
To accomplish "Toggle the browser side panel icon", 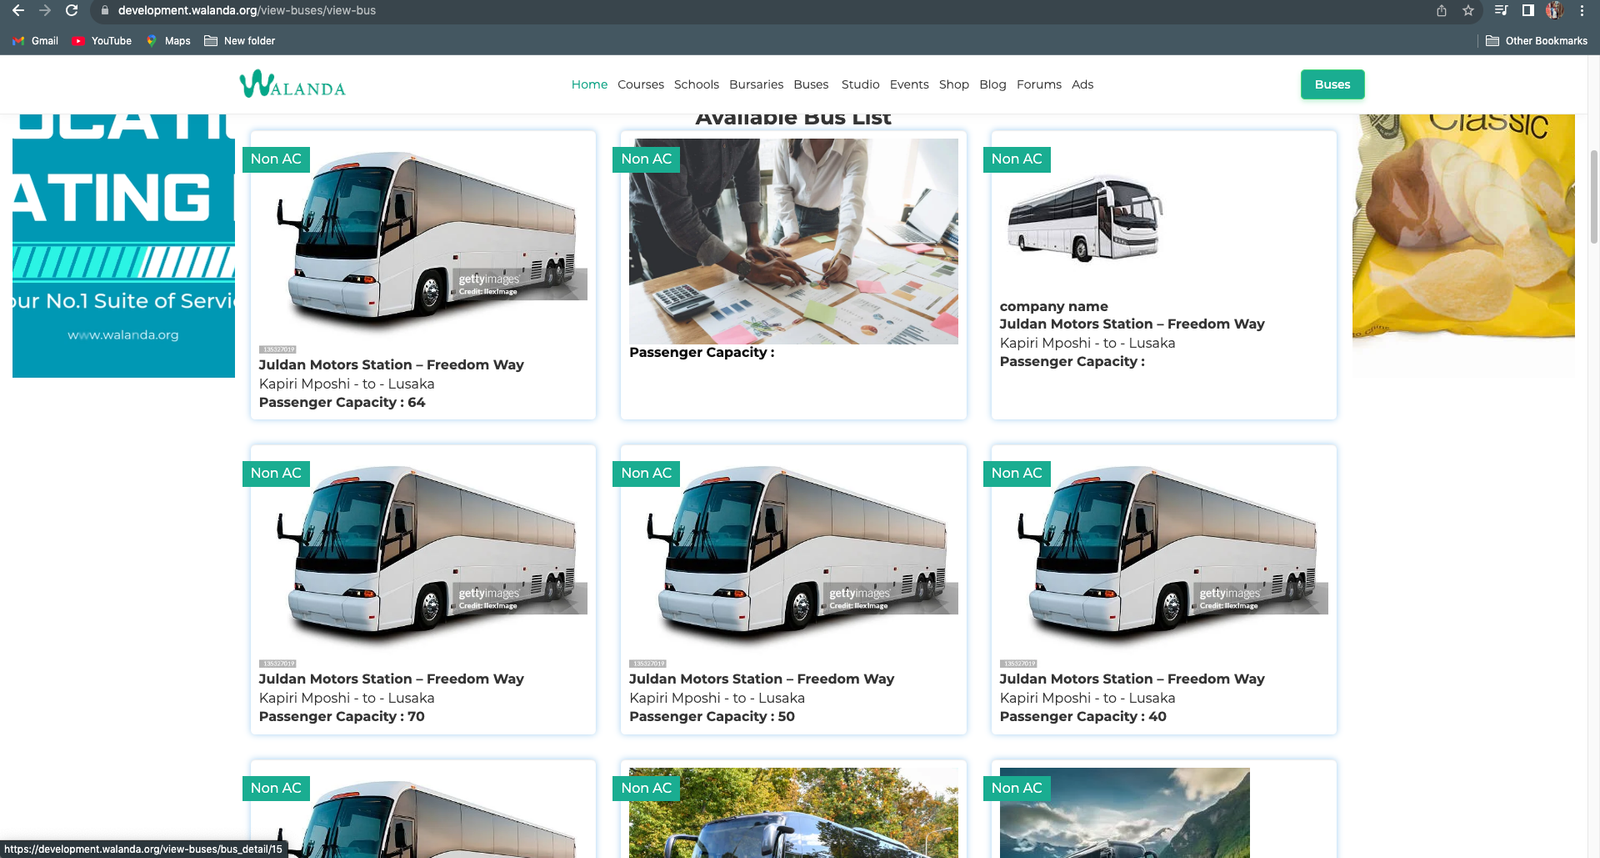I will pyautogui.click(x=1527, y=10).
